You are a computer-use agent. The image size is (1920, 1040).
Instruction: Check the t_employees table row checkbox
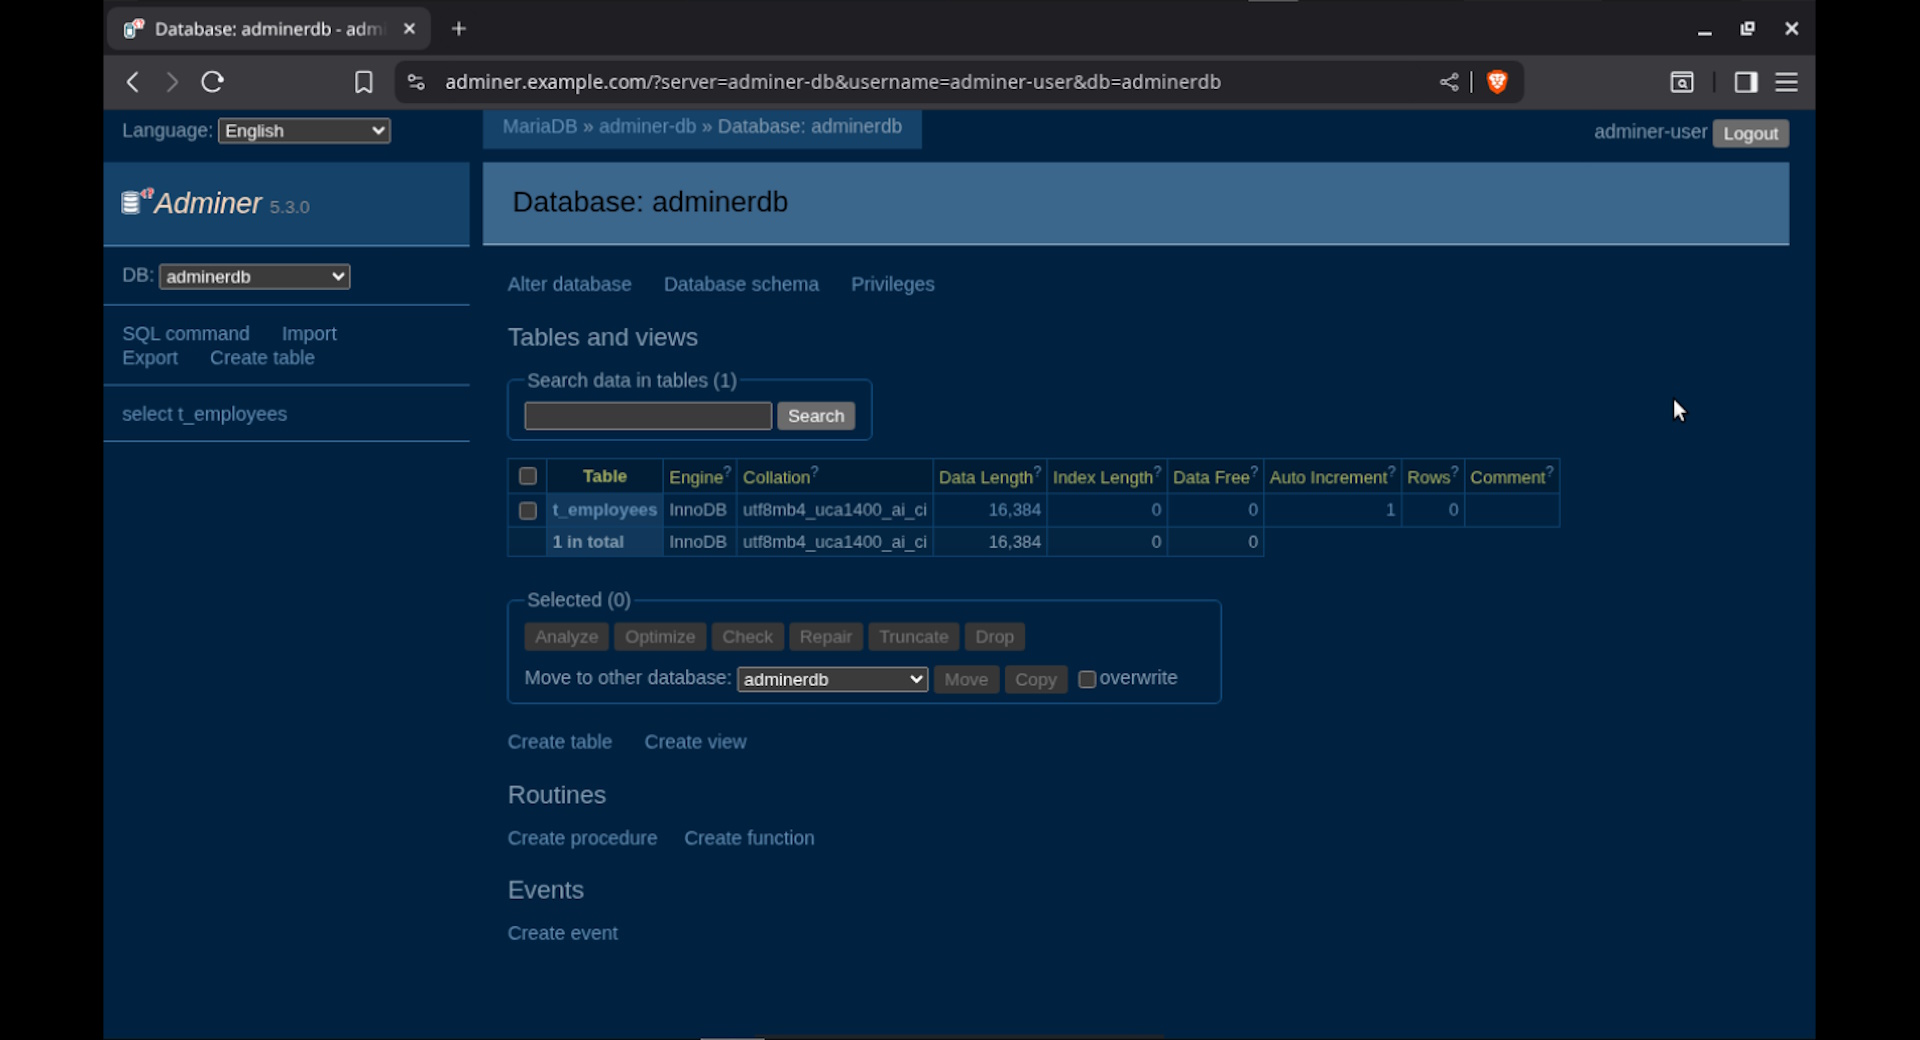click(527, 510)
